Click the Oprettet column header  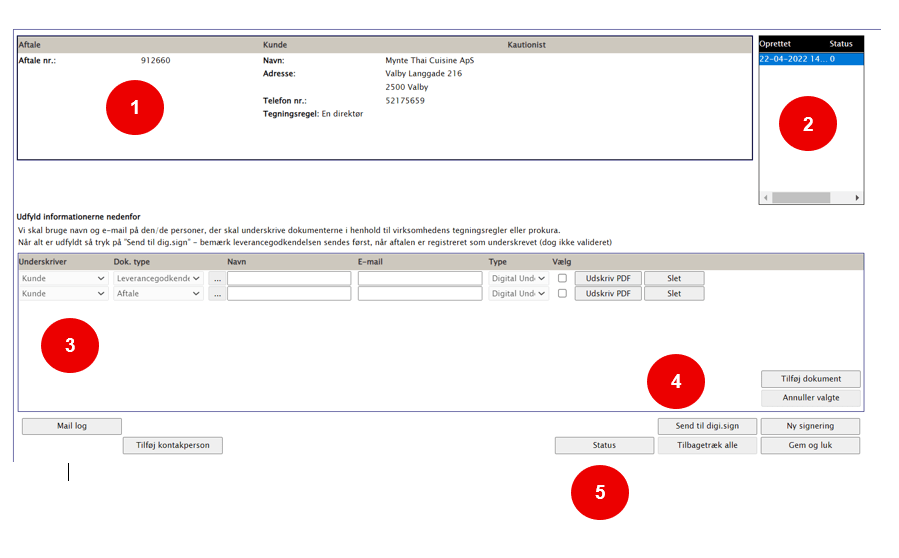(x=778, y=44)
